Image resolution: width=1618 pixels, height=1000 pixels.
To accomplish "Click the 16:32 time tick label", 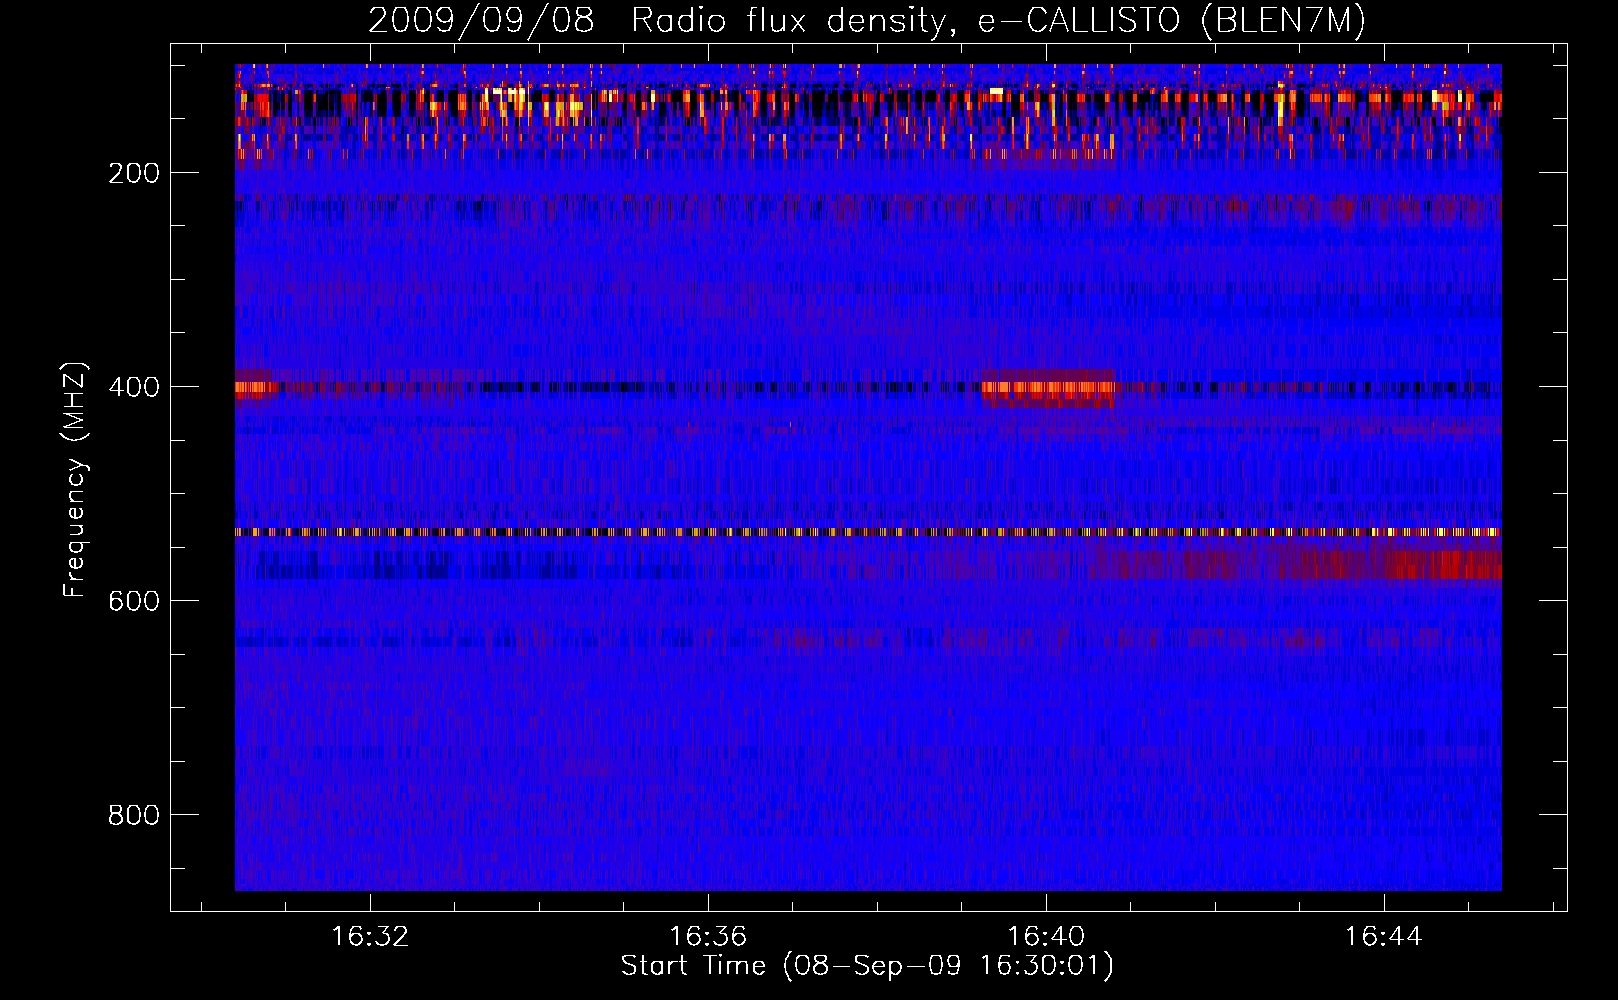I will coord(370,936).
